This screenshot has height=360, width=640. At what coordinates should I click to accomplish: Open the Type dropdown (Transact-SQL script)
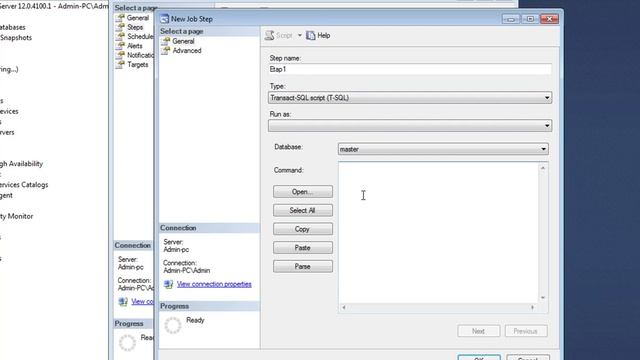coord(410,98)
